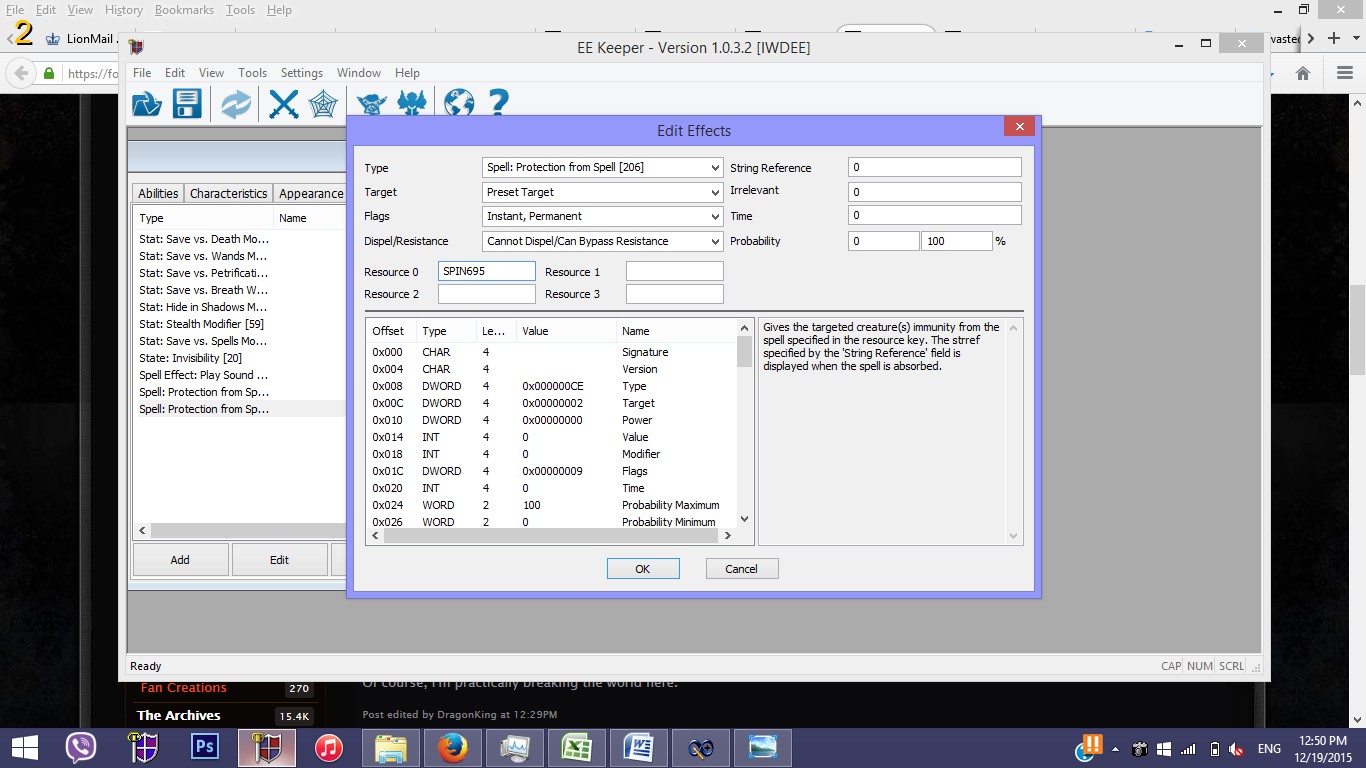This screenshot has width=1366, height=768.
Task: Open the photo viewer taskbar icon
Action: point(762,747)
